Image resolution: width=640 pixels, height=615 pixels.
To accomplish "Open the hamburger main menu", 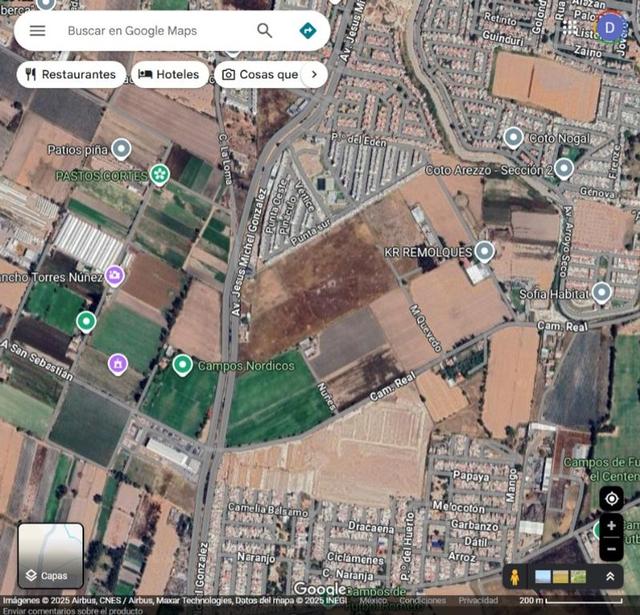I will tap(37, 31).
